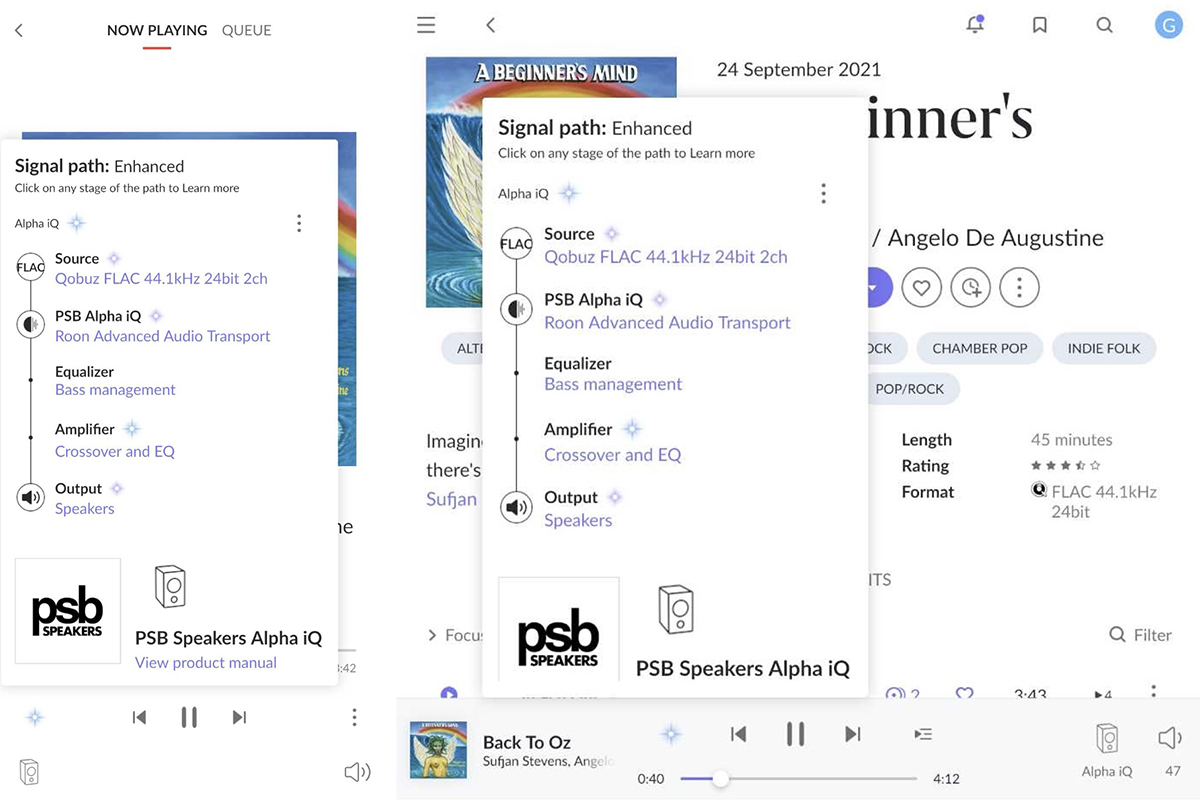Open search in top bar
Viewport: 1200px width, 800px height.
[x=1104, y=25]
